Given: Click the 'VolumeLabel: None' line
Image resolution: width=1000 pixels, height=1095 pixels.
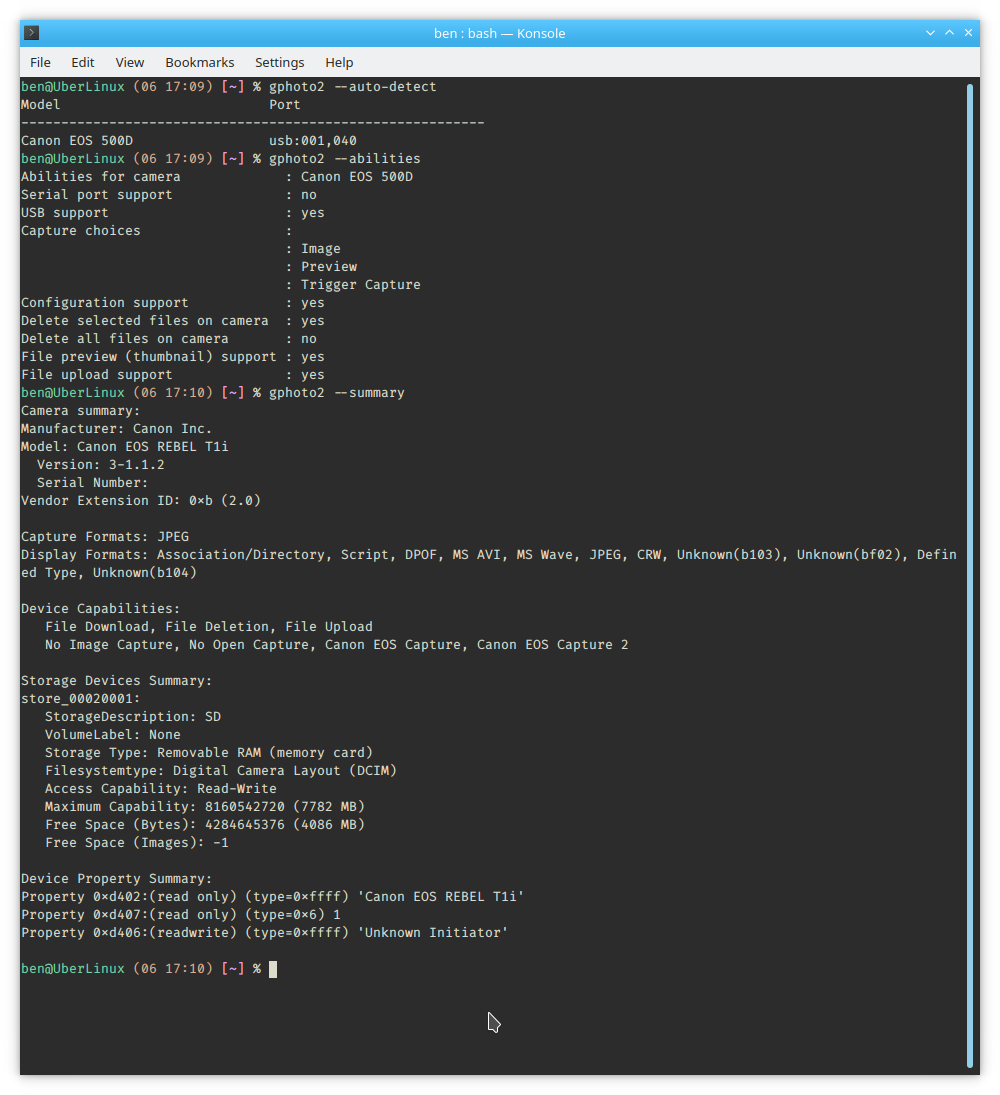Looking at the screenshot, I should click(x=112, y=735).
